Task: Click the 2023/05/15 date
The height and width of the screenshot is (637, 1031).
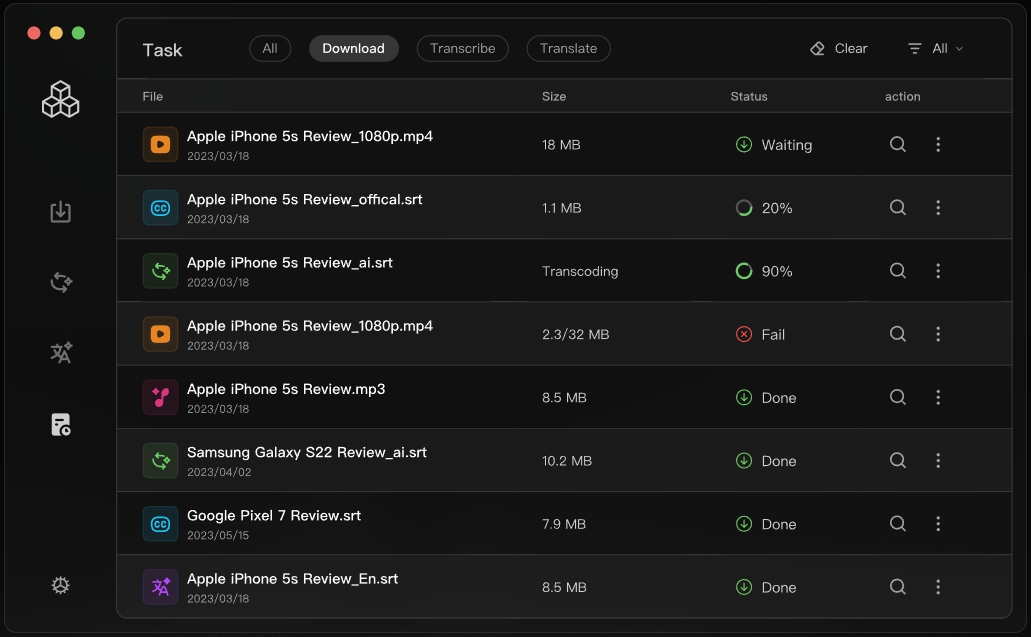Action: [218, 535]
